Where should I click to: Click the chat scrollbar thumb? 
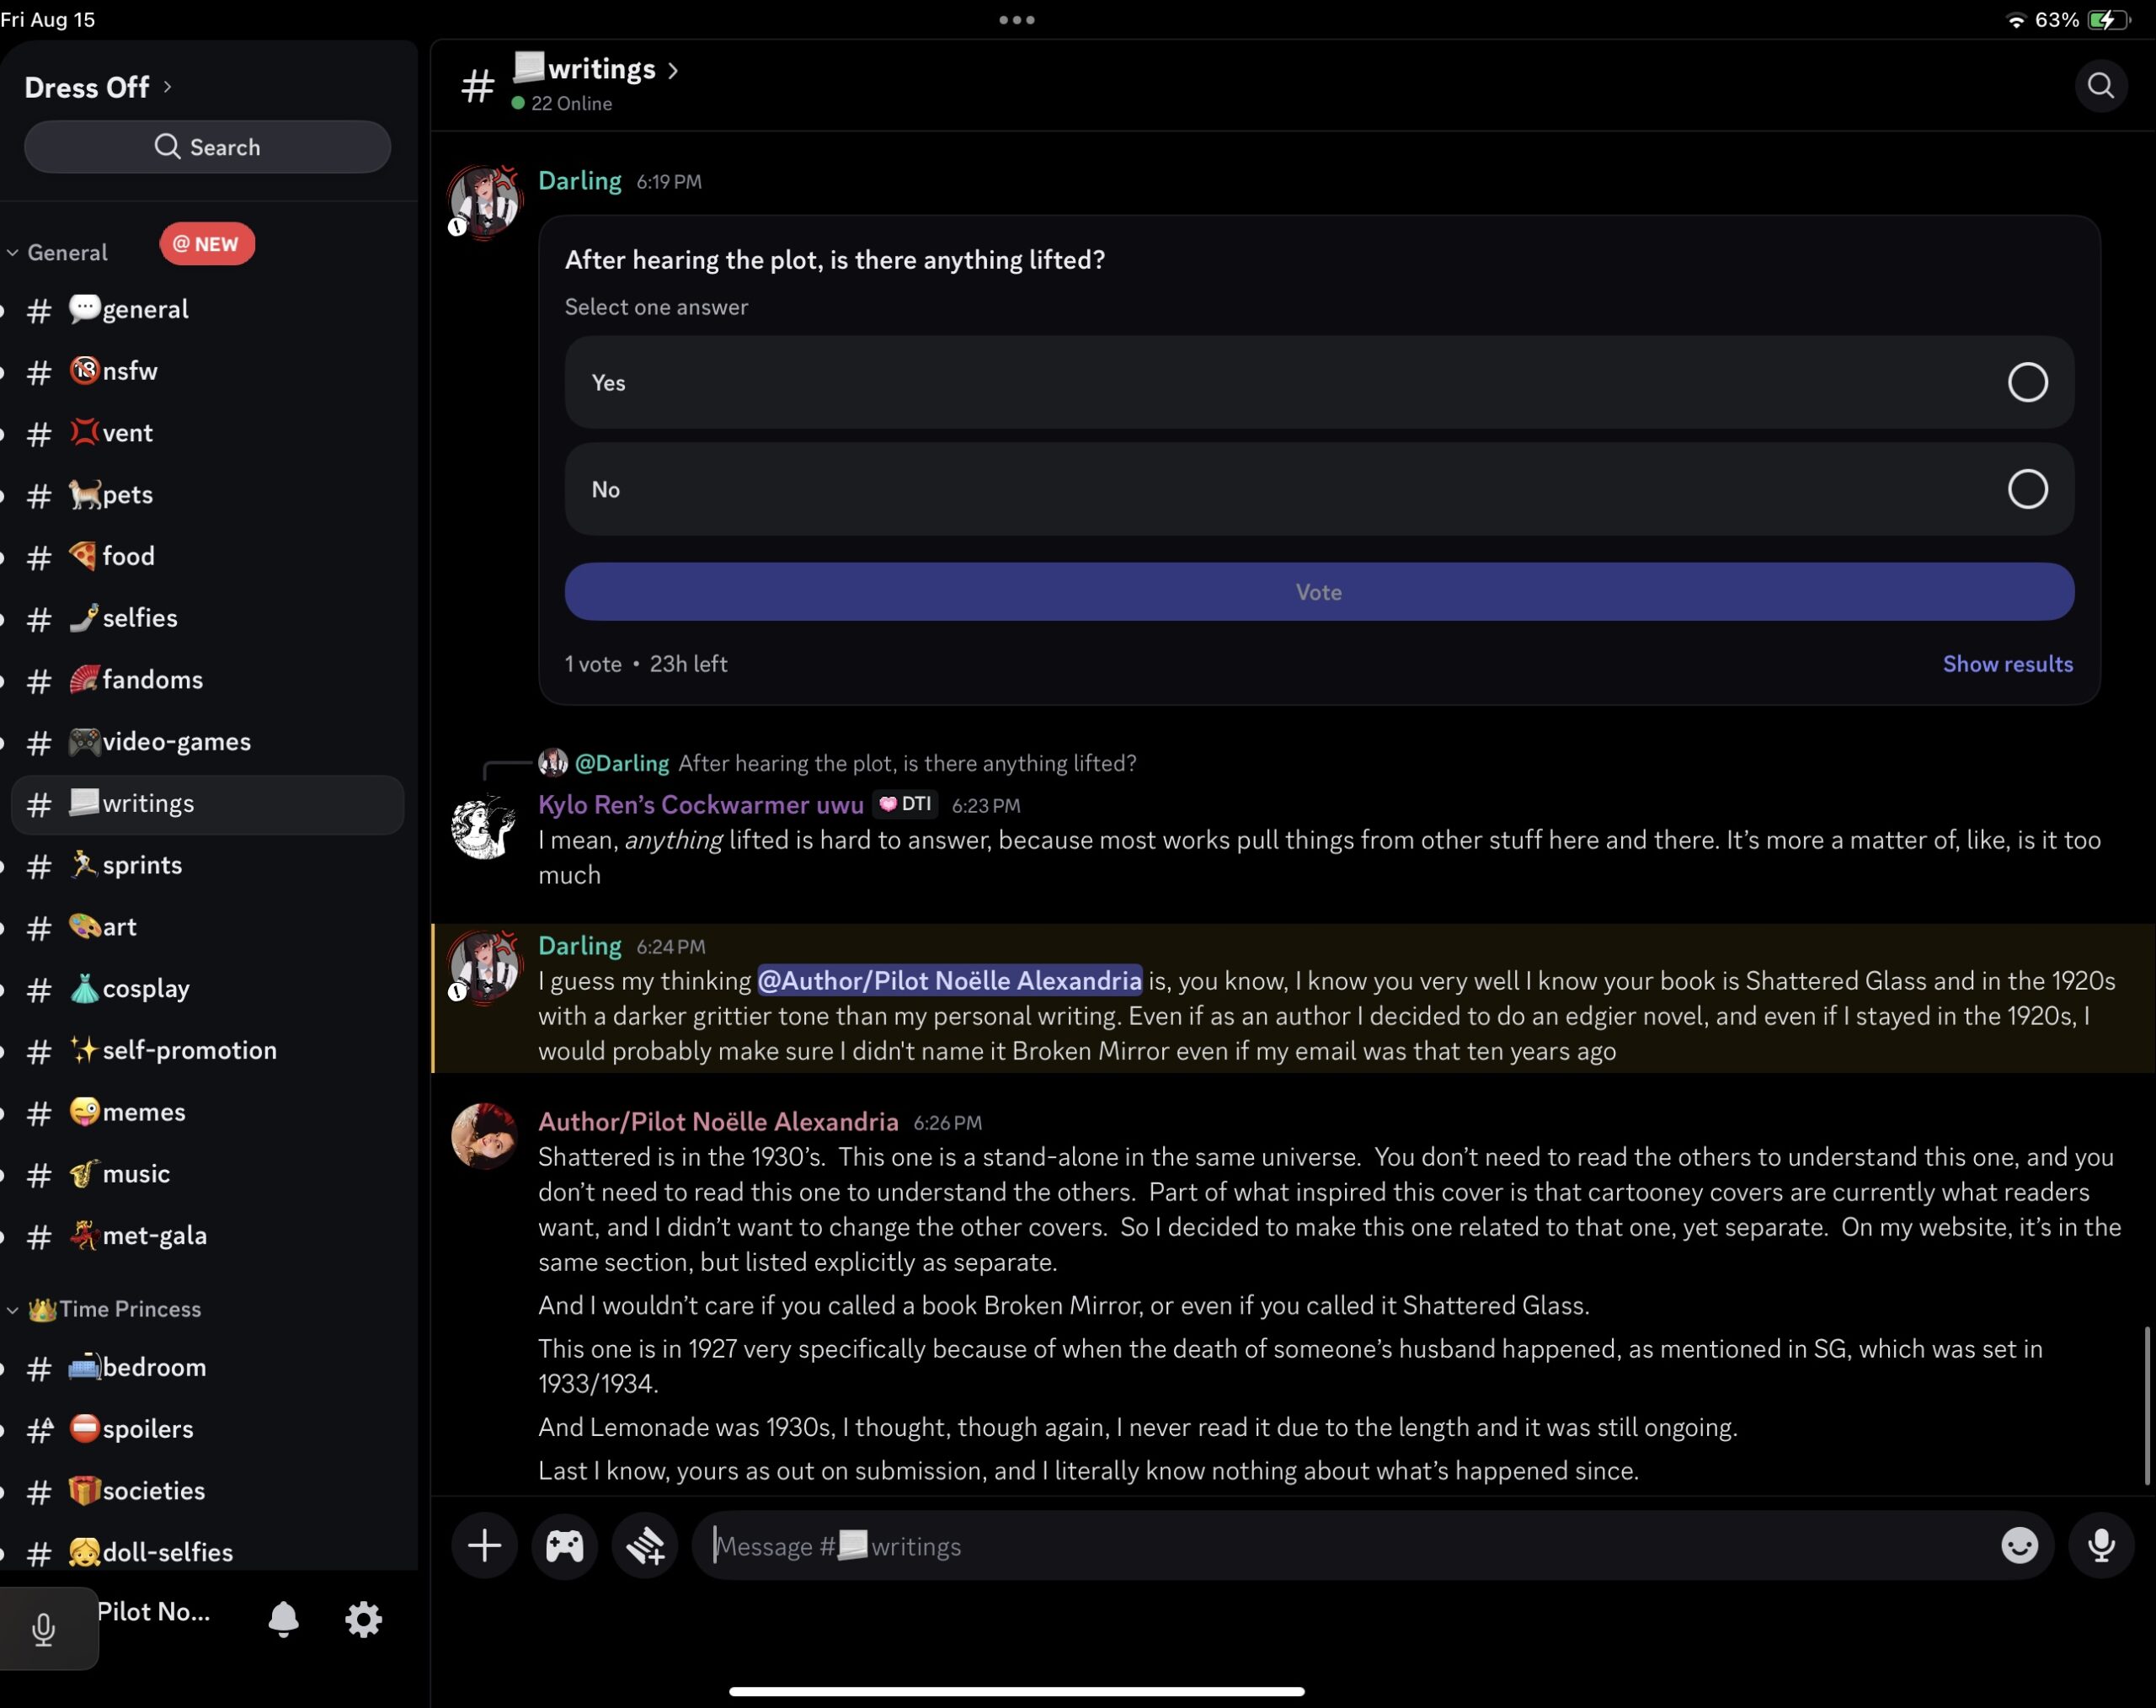2146,1405
